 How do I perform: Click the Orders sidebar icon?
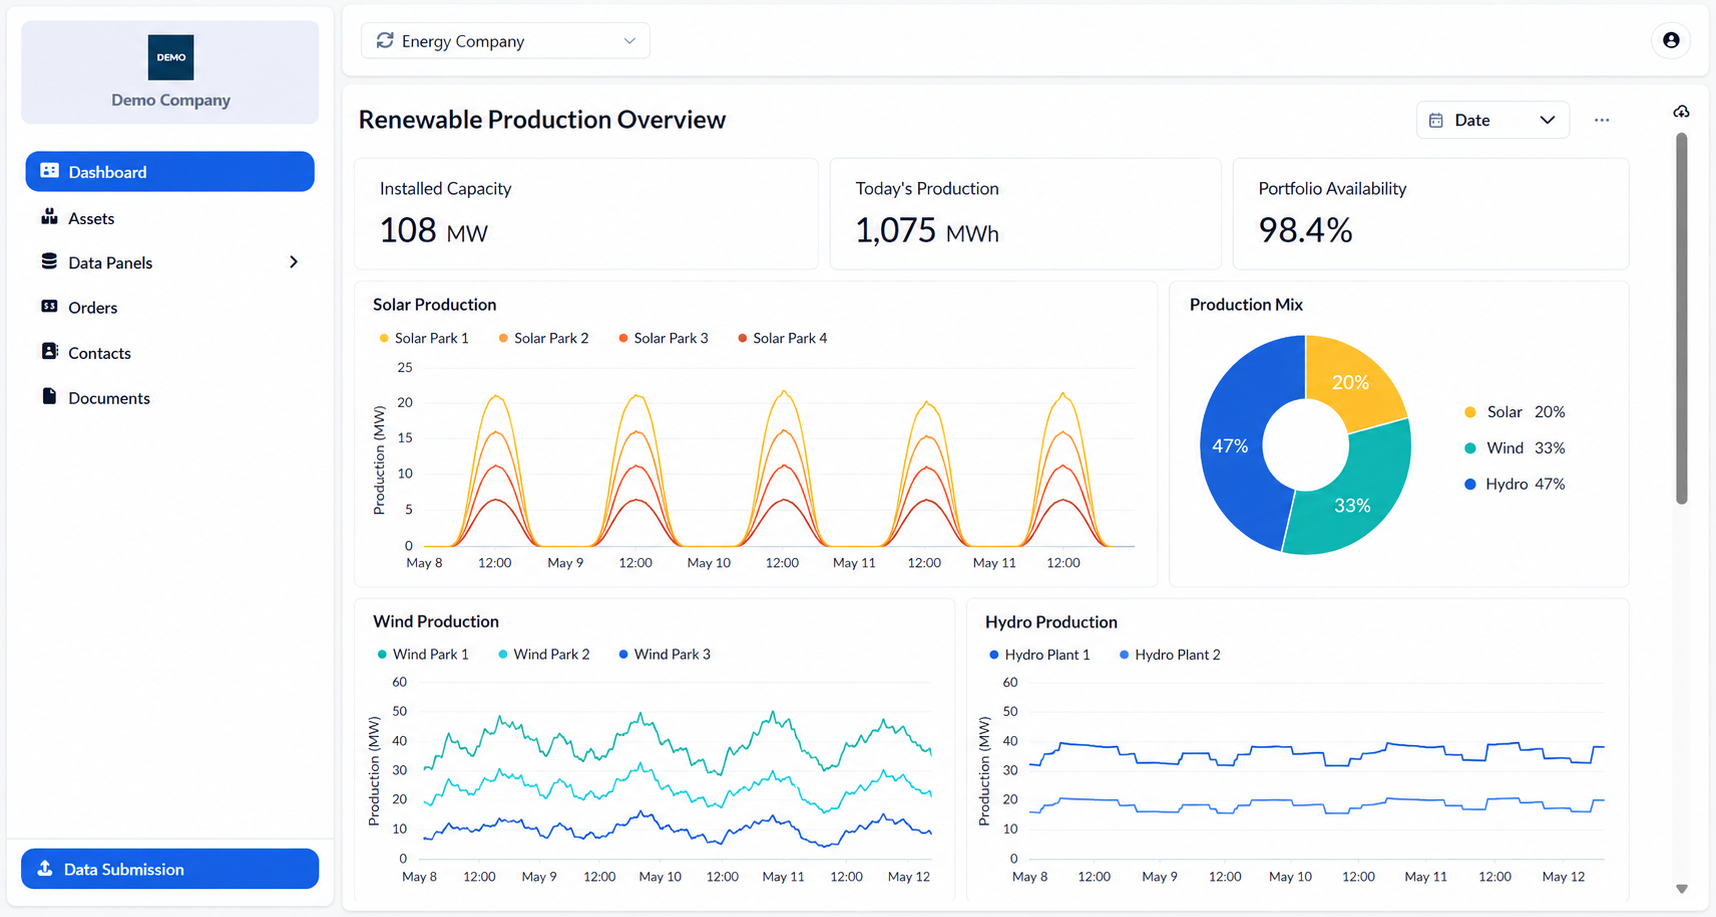[x=49, y=306]
